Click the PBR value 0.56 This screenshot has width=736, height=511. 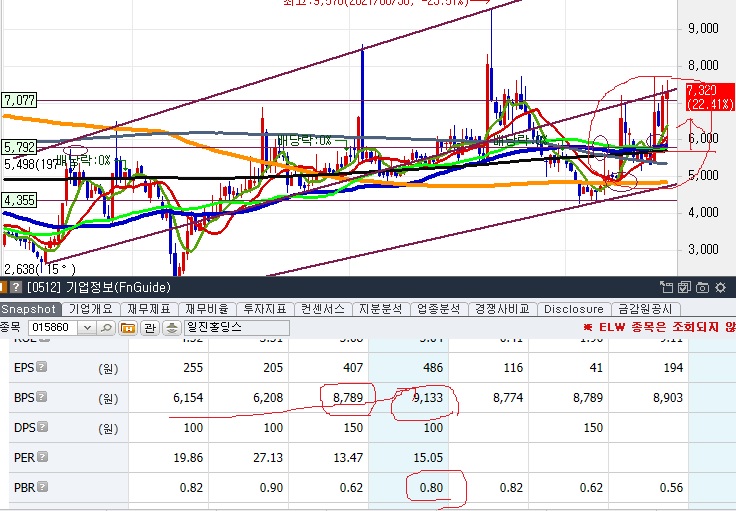pos(671,488)
